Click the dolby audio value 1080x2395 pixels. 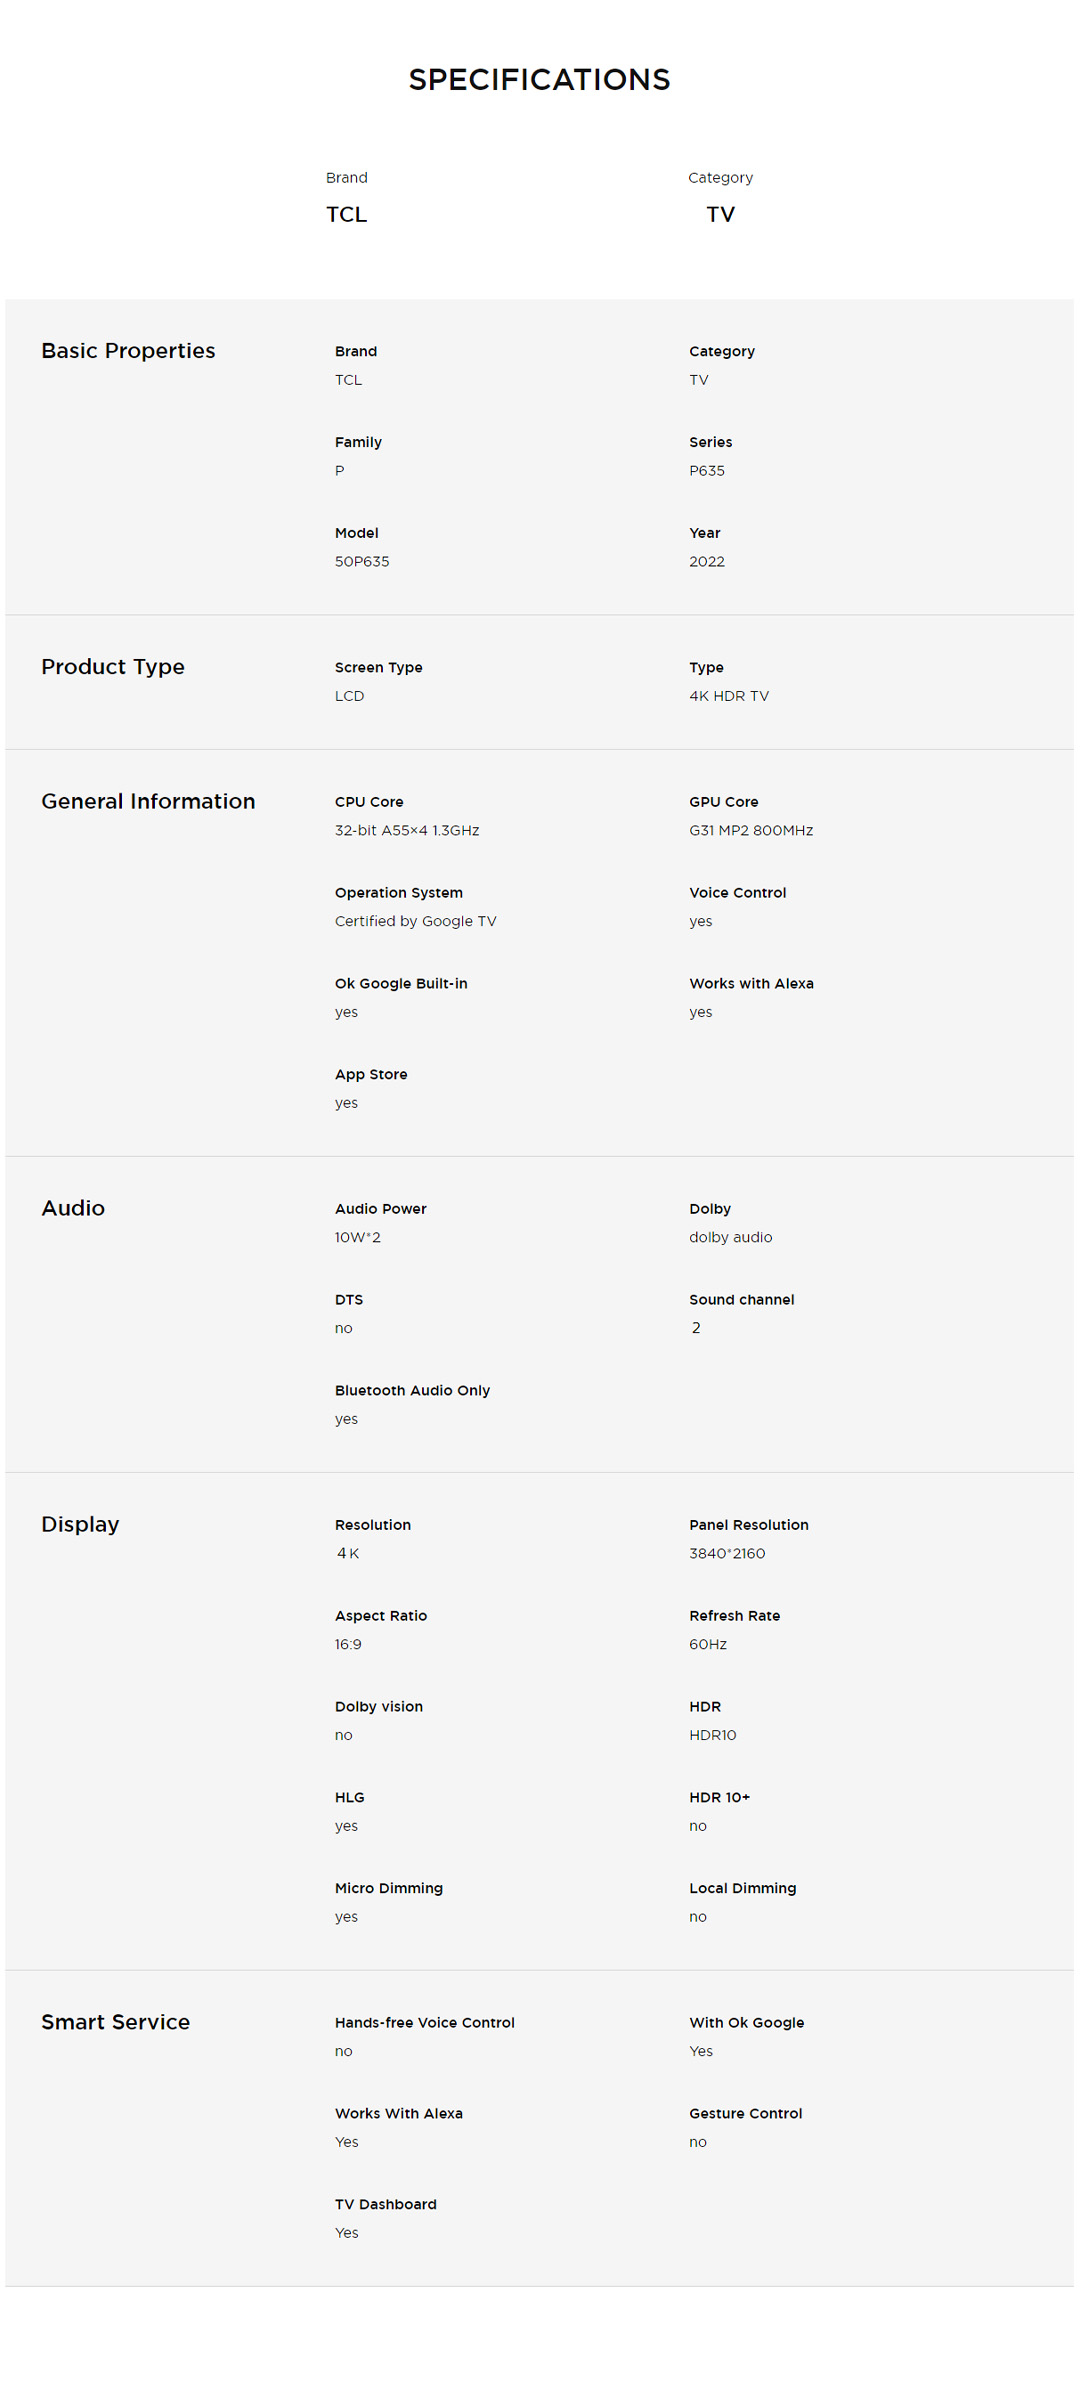[x=730, y=1238]
